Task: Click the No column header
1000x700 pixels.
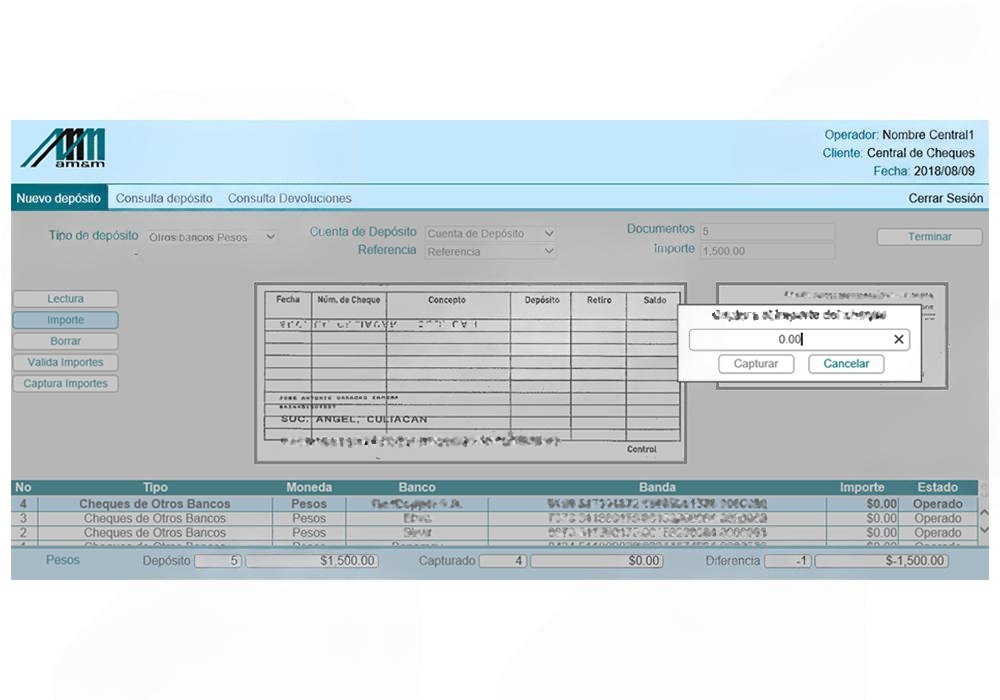Action: [24, 487]
